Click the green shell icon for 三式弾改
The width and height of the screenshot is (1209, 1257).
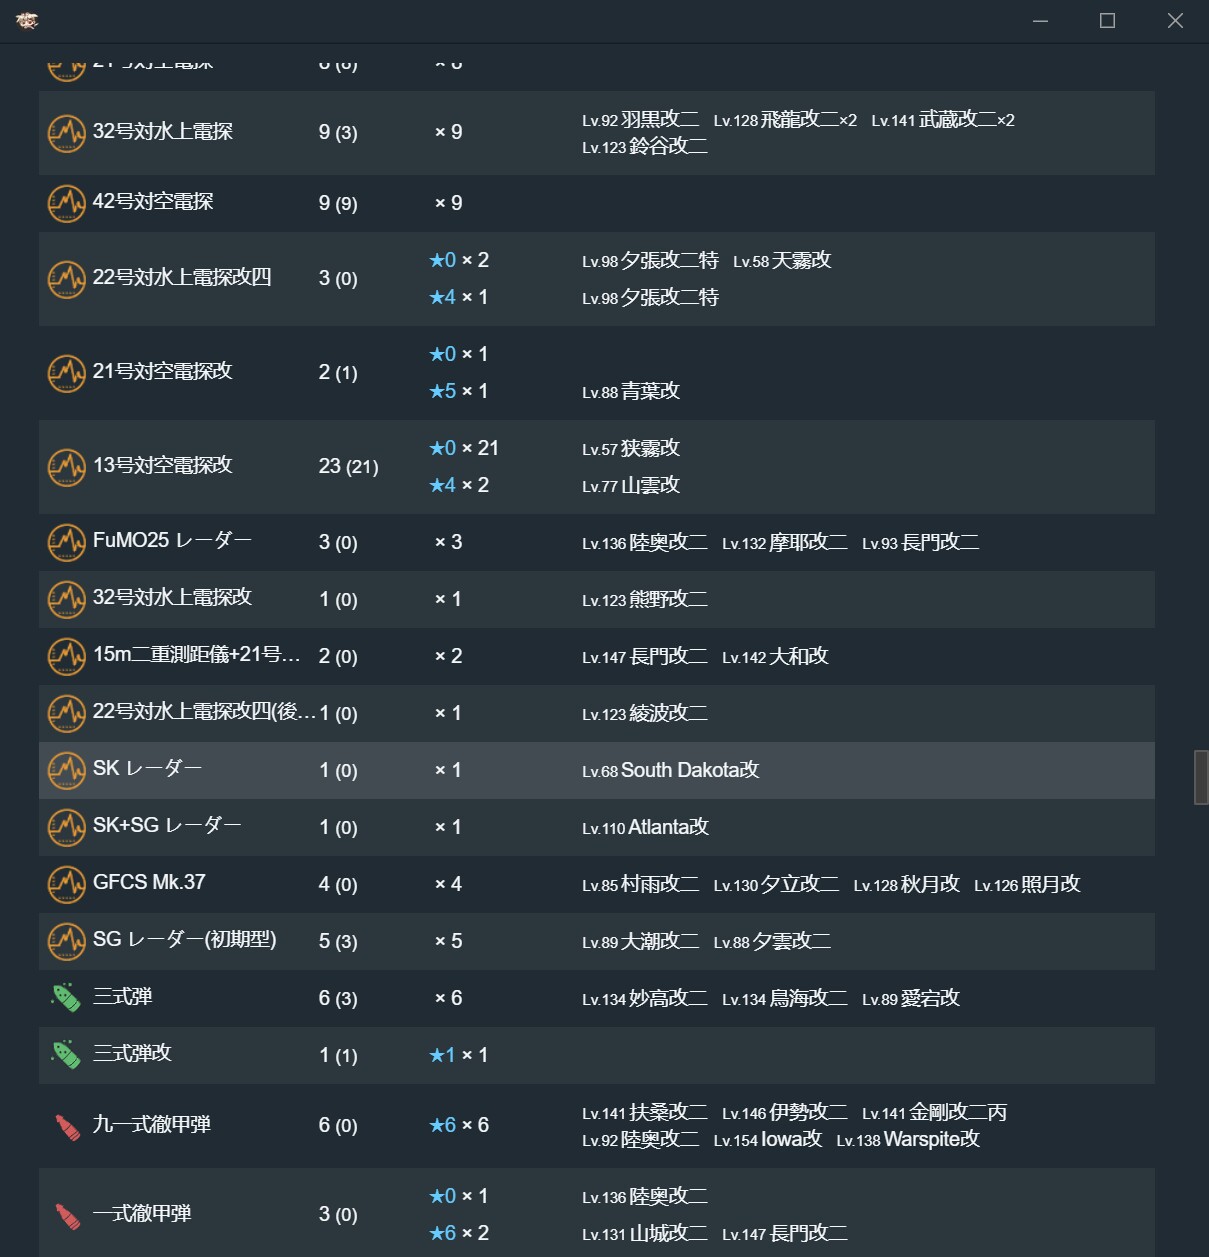pyautogui.click(x=66, y=1054)
